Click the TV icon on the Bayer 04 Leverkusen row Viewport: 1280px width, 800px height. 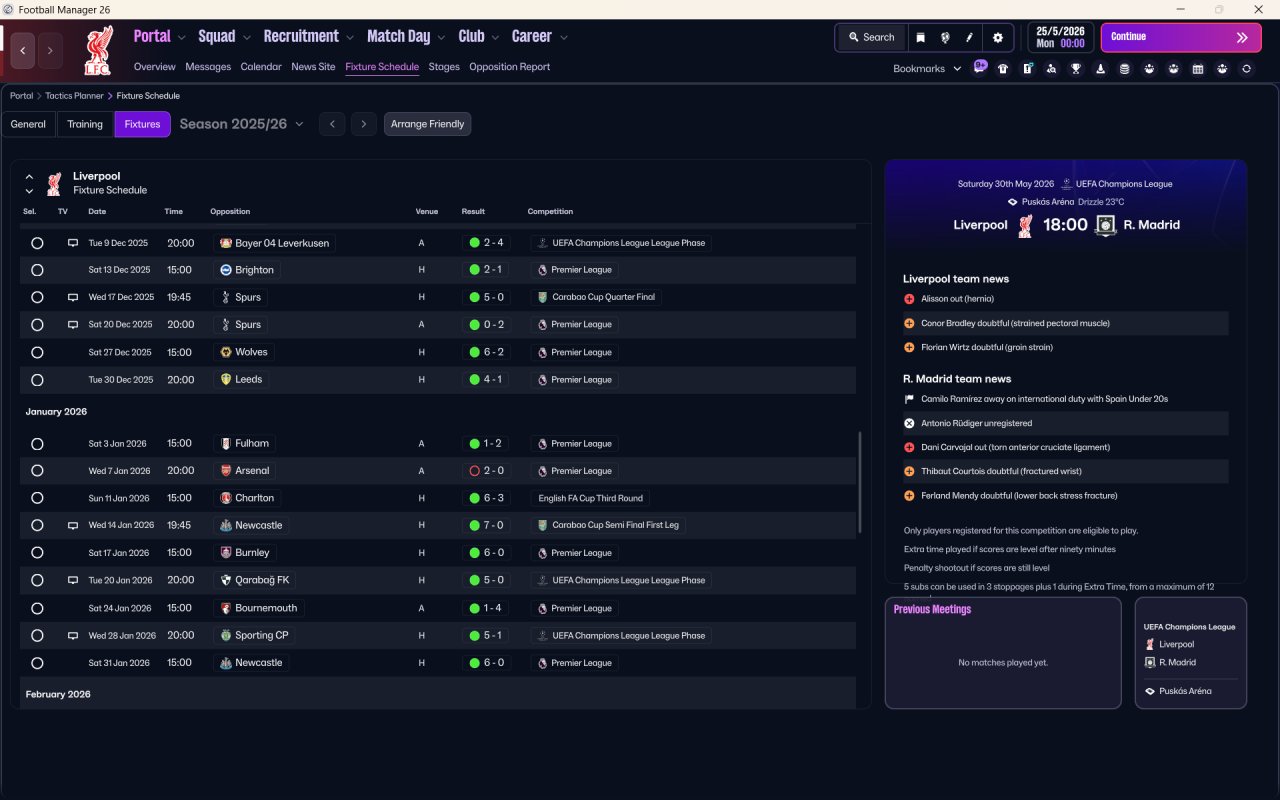click(73, 243)
